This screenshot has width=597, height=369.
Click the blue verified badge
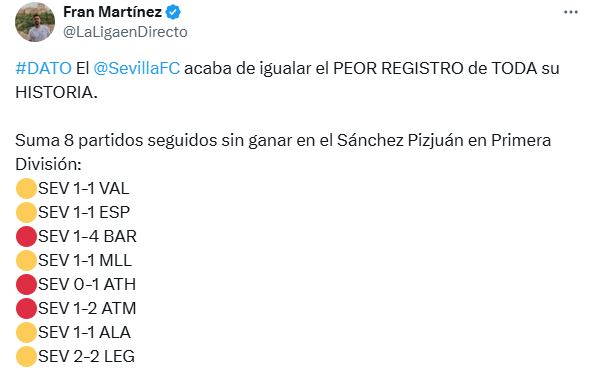pos(173,12)
